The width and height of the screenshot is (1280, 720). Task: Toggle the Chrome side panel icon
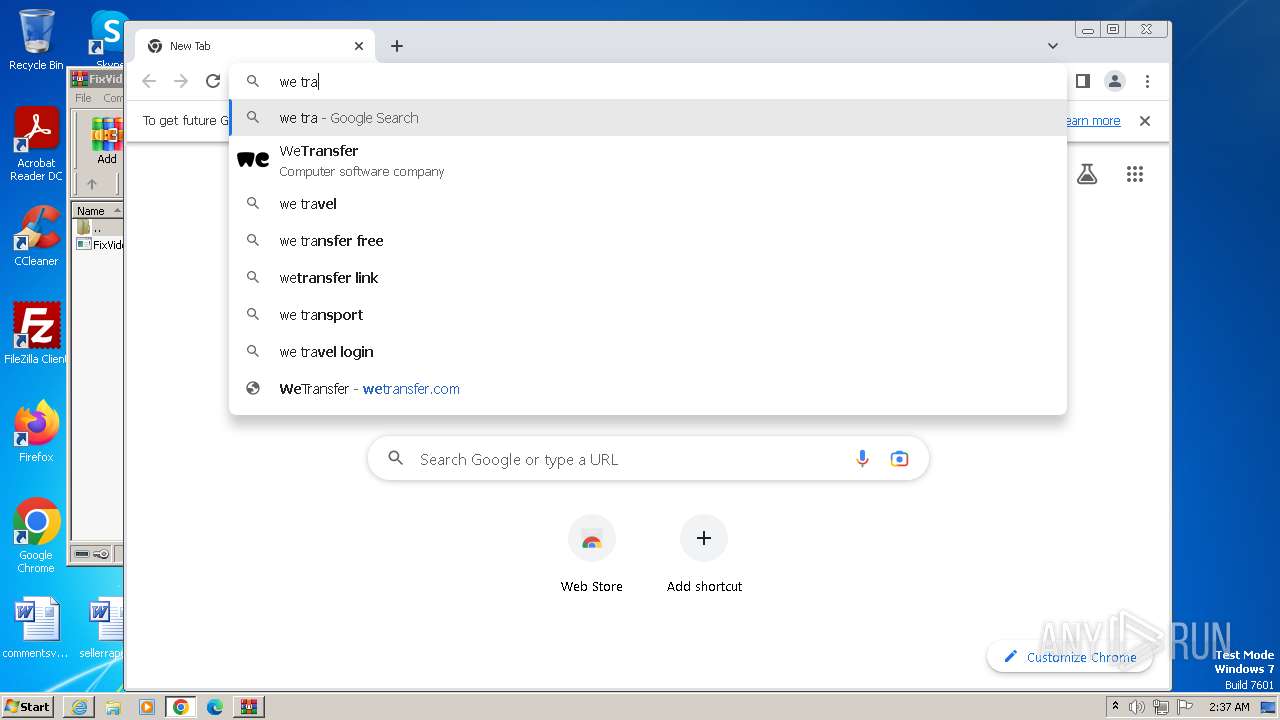1082,81
